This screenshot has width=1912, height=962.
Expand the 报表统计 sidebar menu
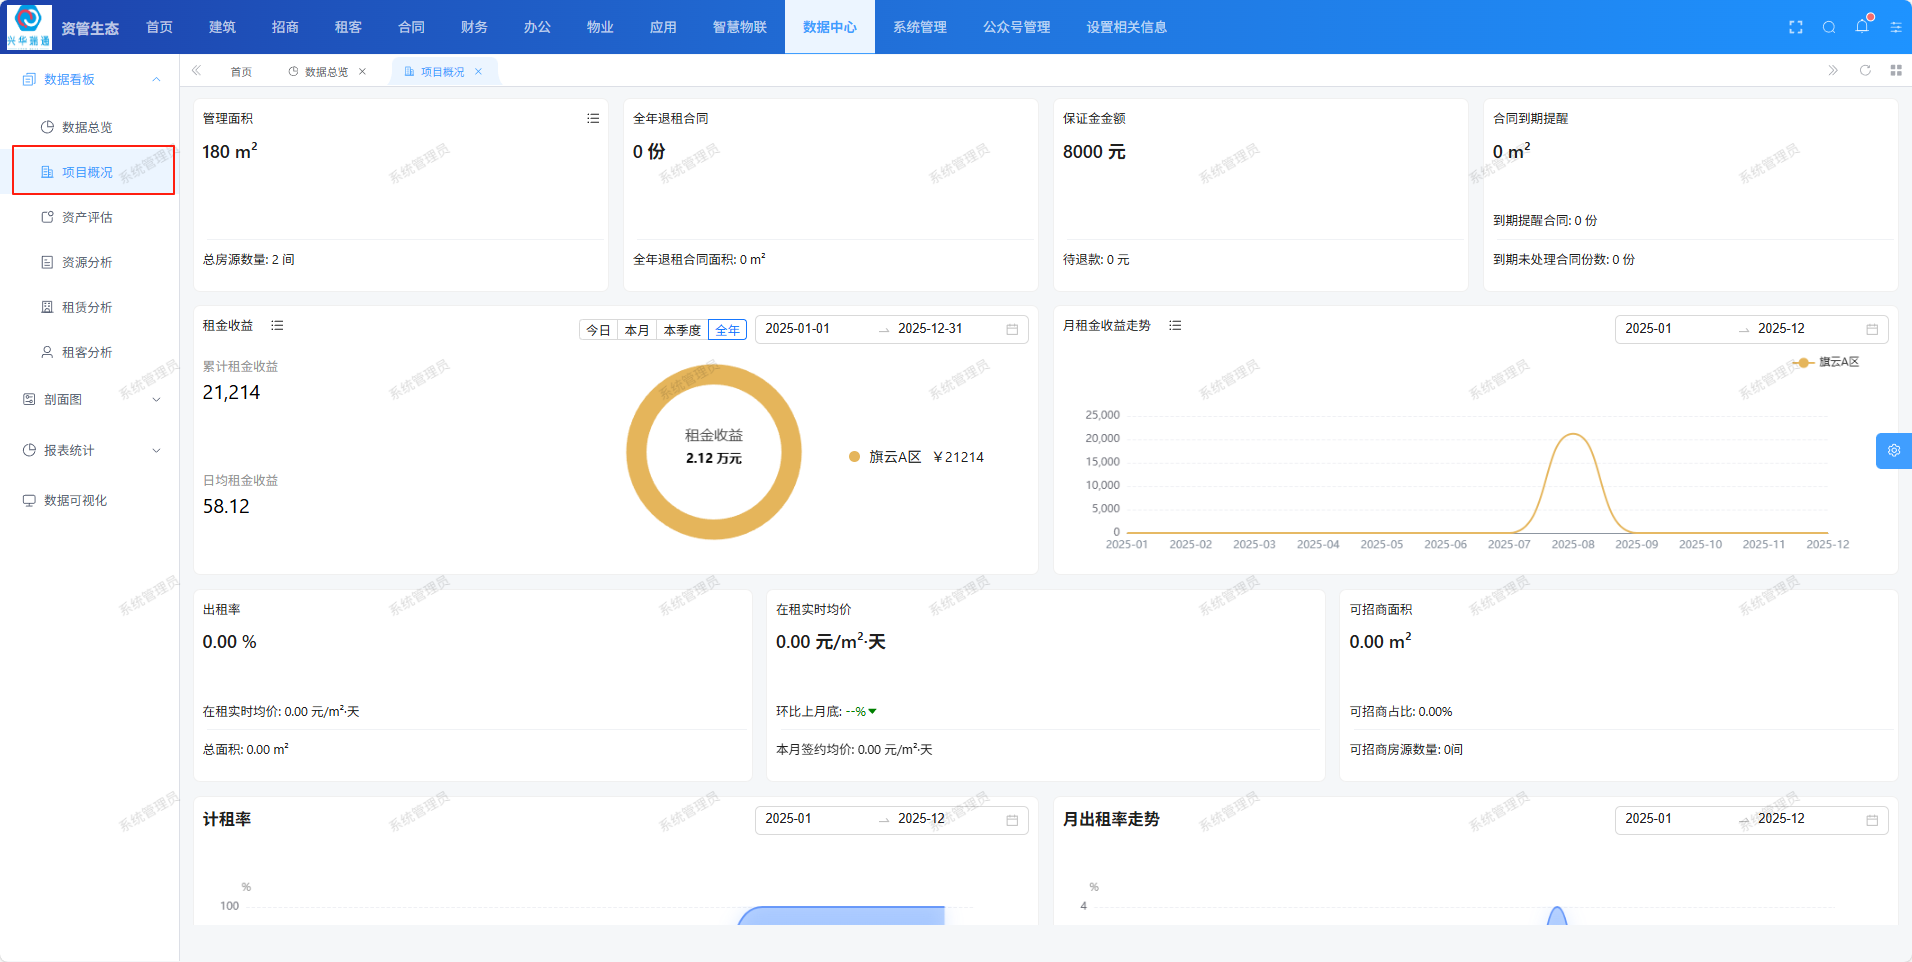pos(156,450)
